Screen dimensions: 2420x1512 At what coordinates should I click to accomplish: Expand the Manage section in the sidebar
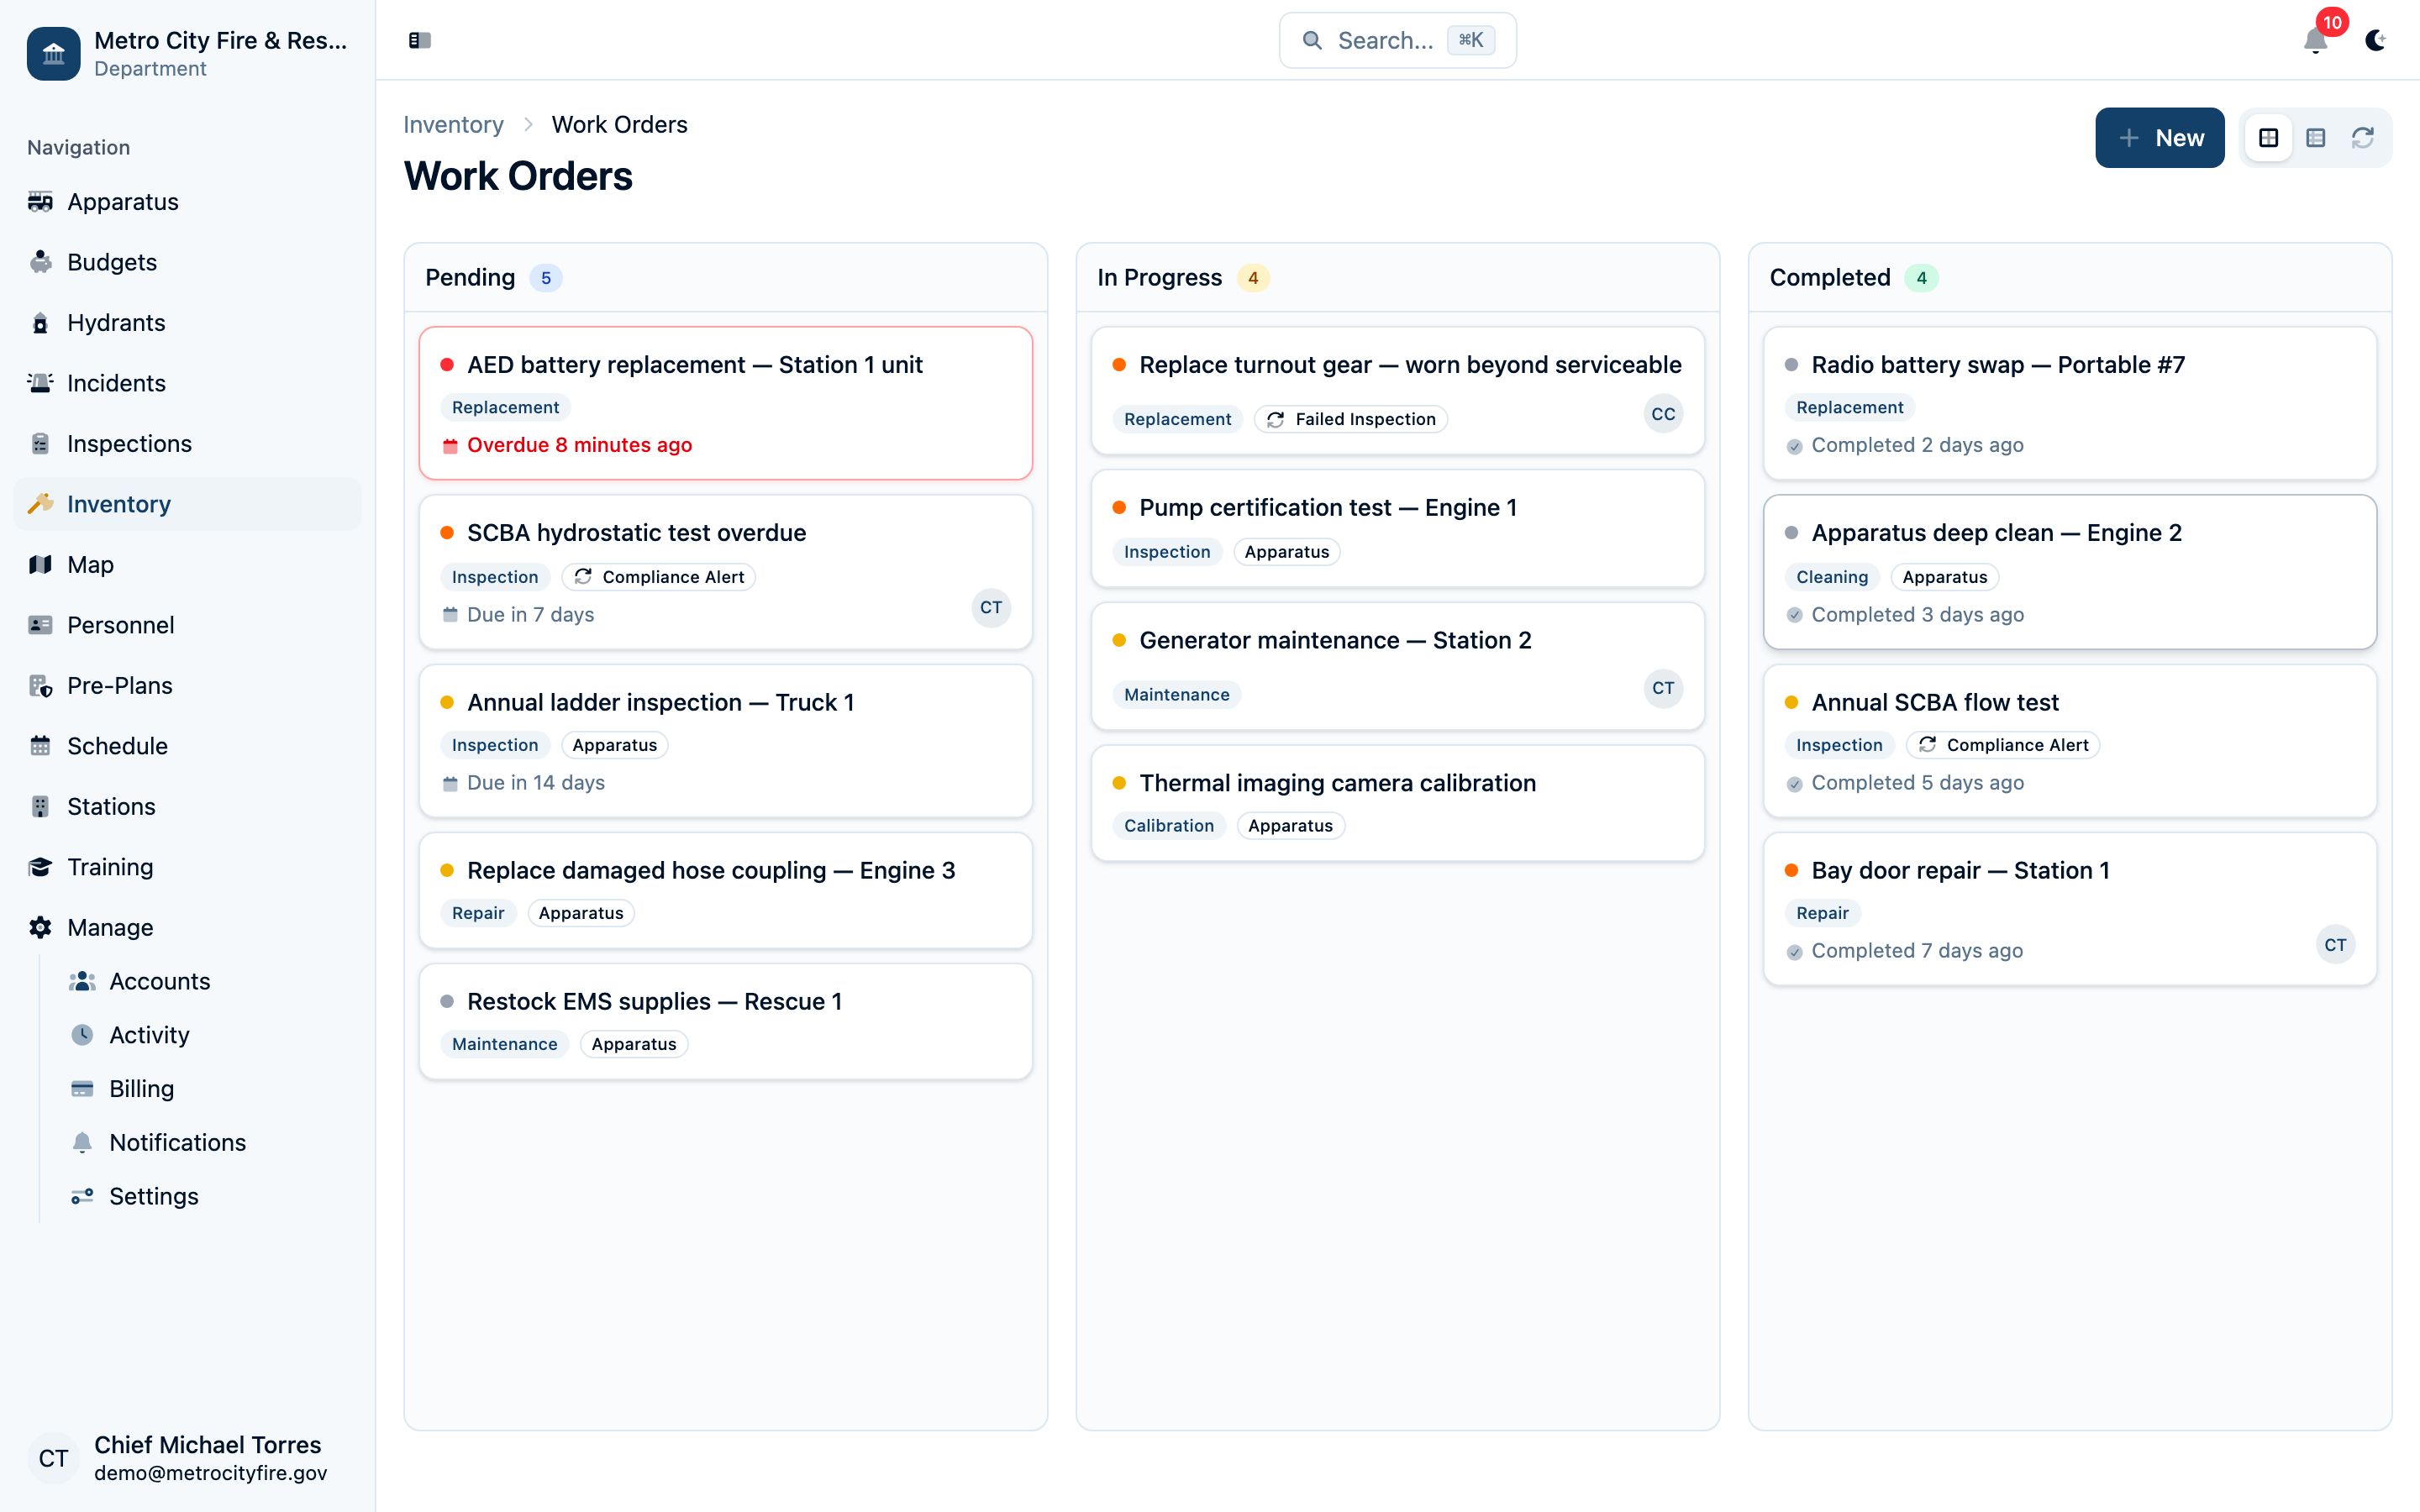click(x=109, y=927)
